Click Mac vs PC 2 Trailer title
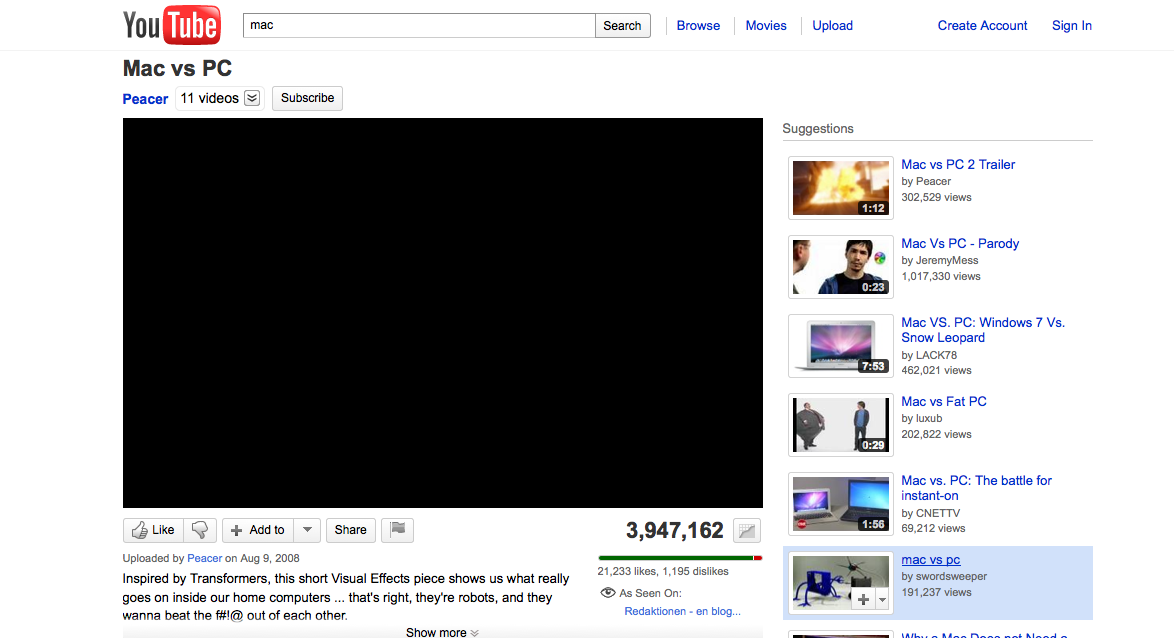 [x=958, y=165]
